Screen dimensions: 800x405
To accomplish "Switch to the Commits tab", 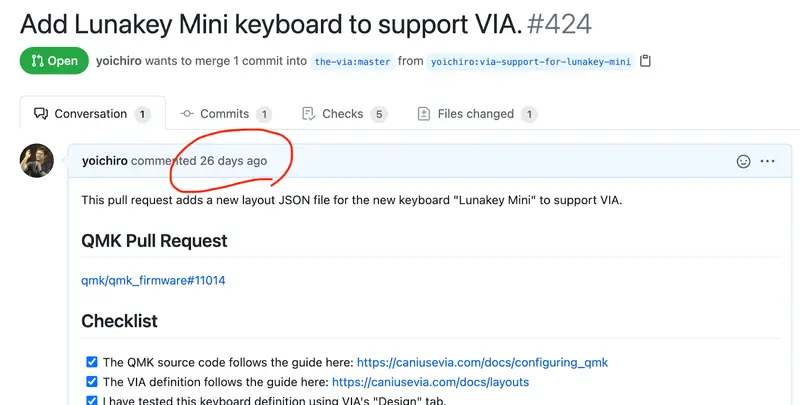I will tap(225, 113).
